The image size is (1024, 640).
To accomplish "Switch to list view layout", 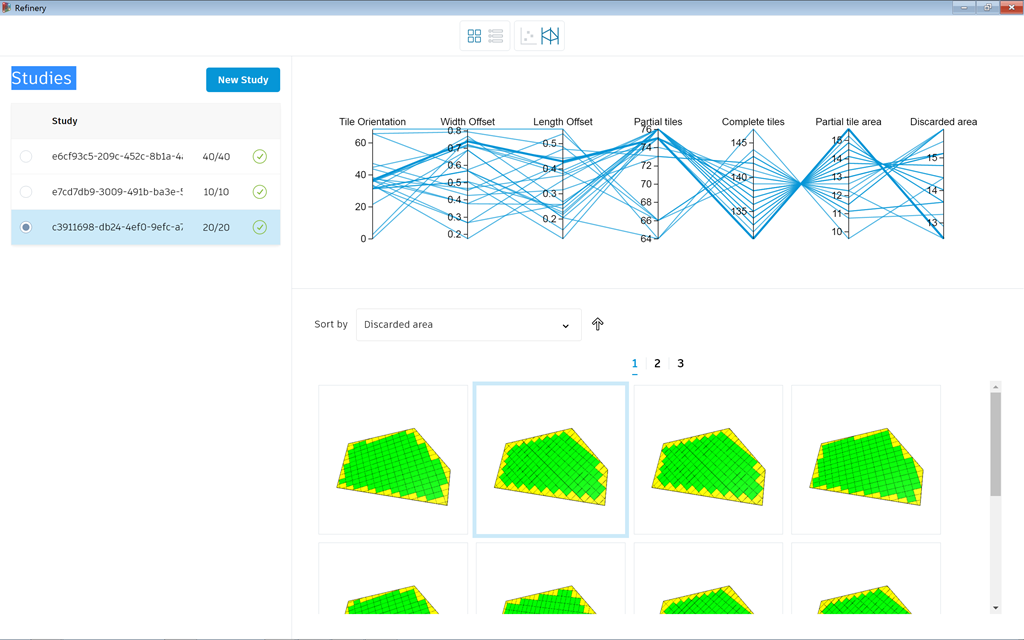I will (x=496, y=36).
